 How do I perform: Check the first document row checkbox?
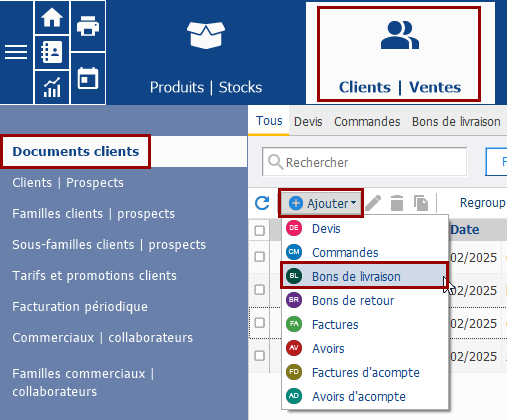pos(259,257)
